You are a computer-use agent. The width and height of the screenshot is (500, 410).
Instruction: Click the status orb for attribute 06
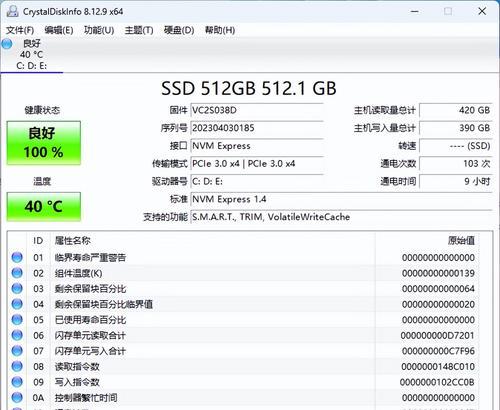[17, 335]
